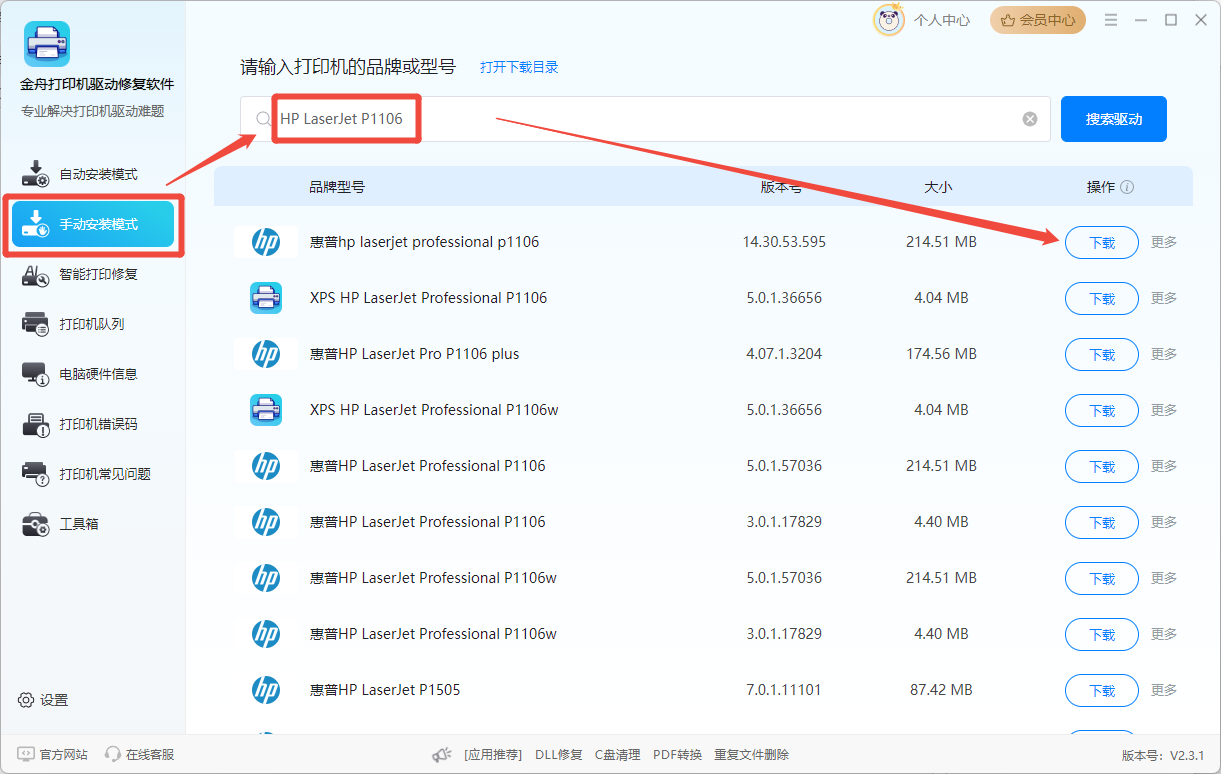Viewport: 1221px width, 774px height.
Task: Switch to 自动安装模式
Action: point(93,174)
